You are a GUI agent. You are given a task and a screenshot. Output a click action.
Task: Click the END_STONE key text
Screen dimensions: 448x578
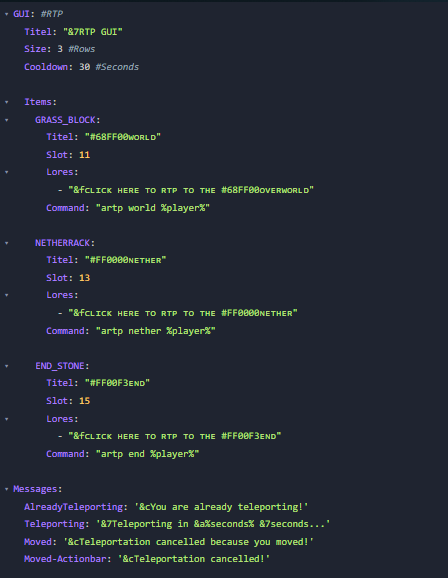60,366
